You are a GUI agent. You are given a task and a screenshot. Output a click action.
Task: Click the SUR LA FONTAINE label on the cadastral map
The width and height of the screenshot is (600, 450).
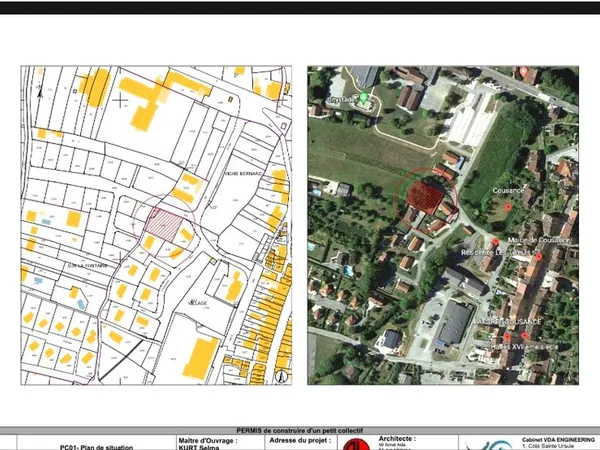(x=87, y=266)
